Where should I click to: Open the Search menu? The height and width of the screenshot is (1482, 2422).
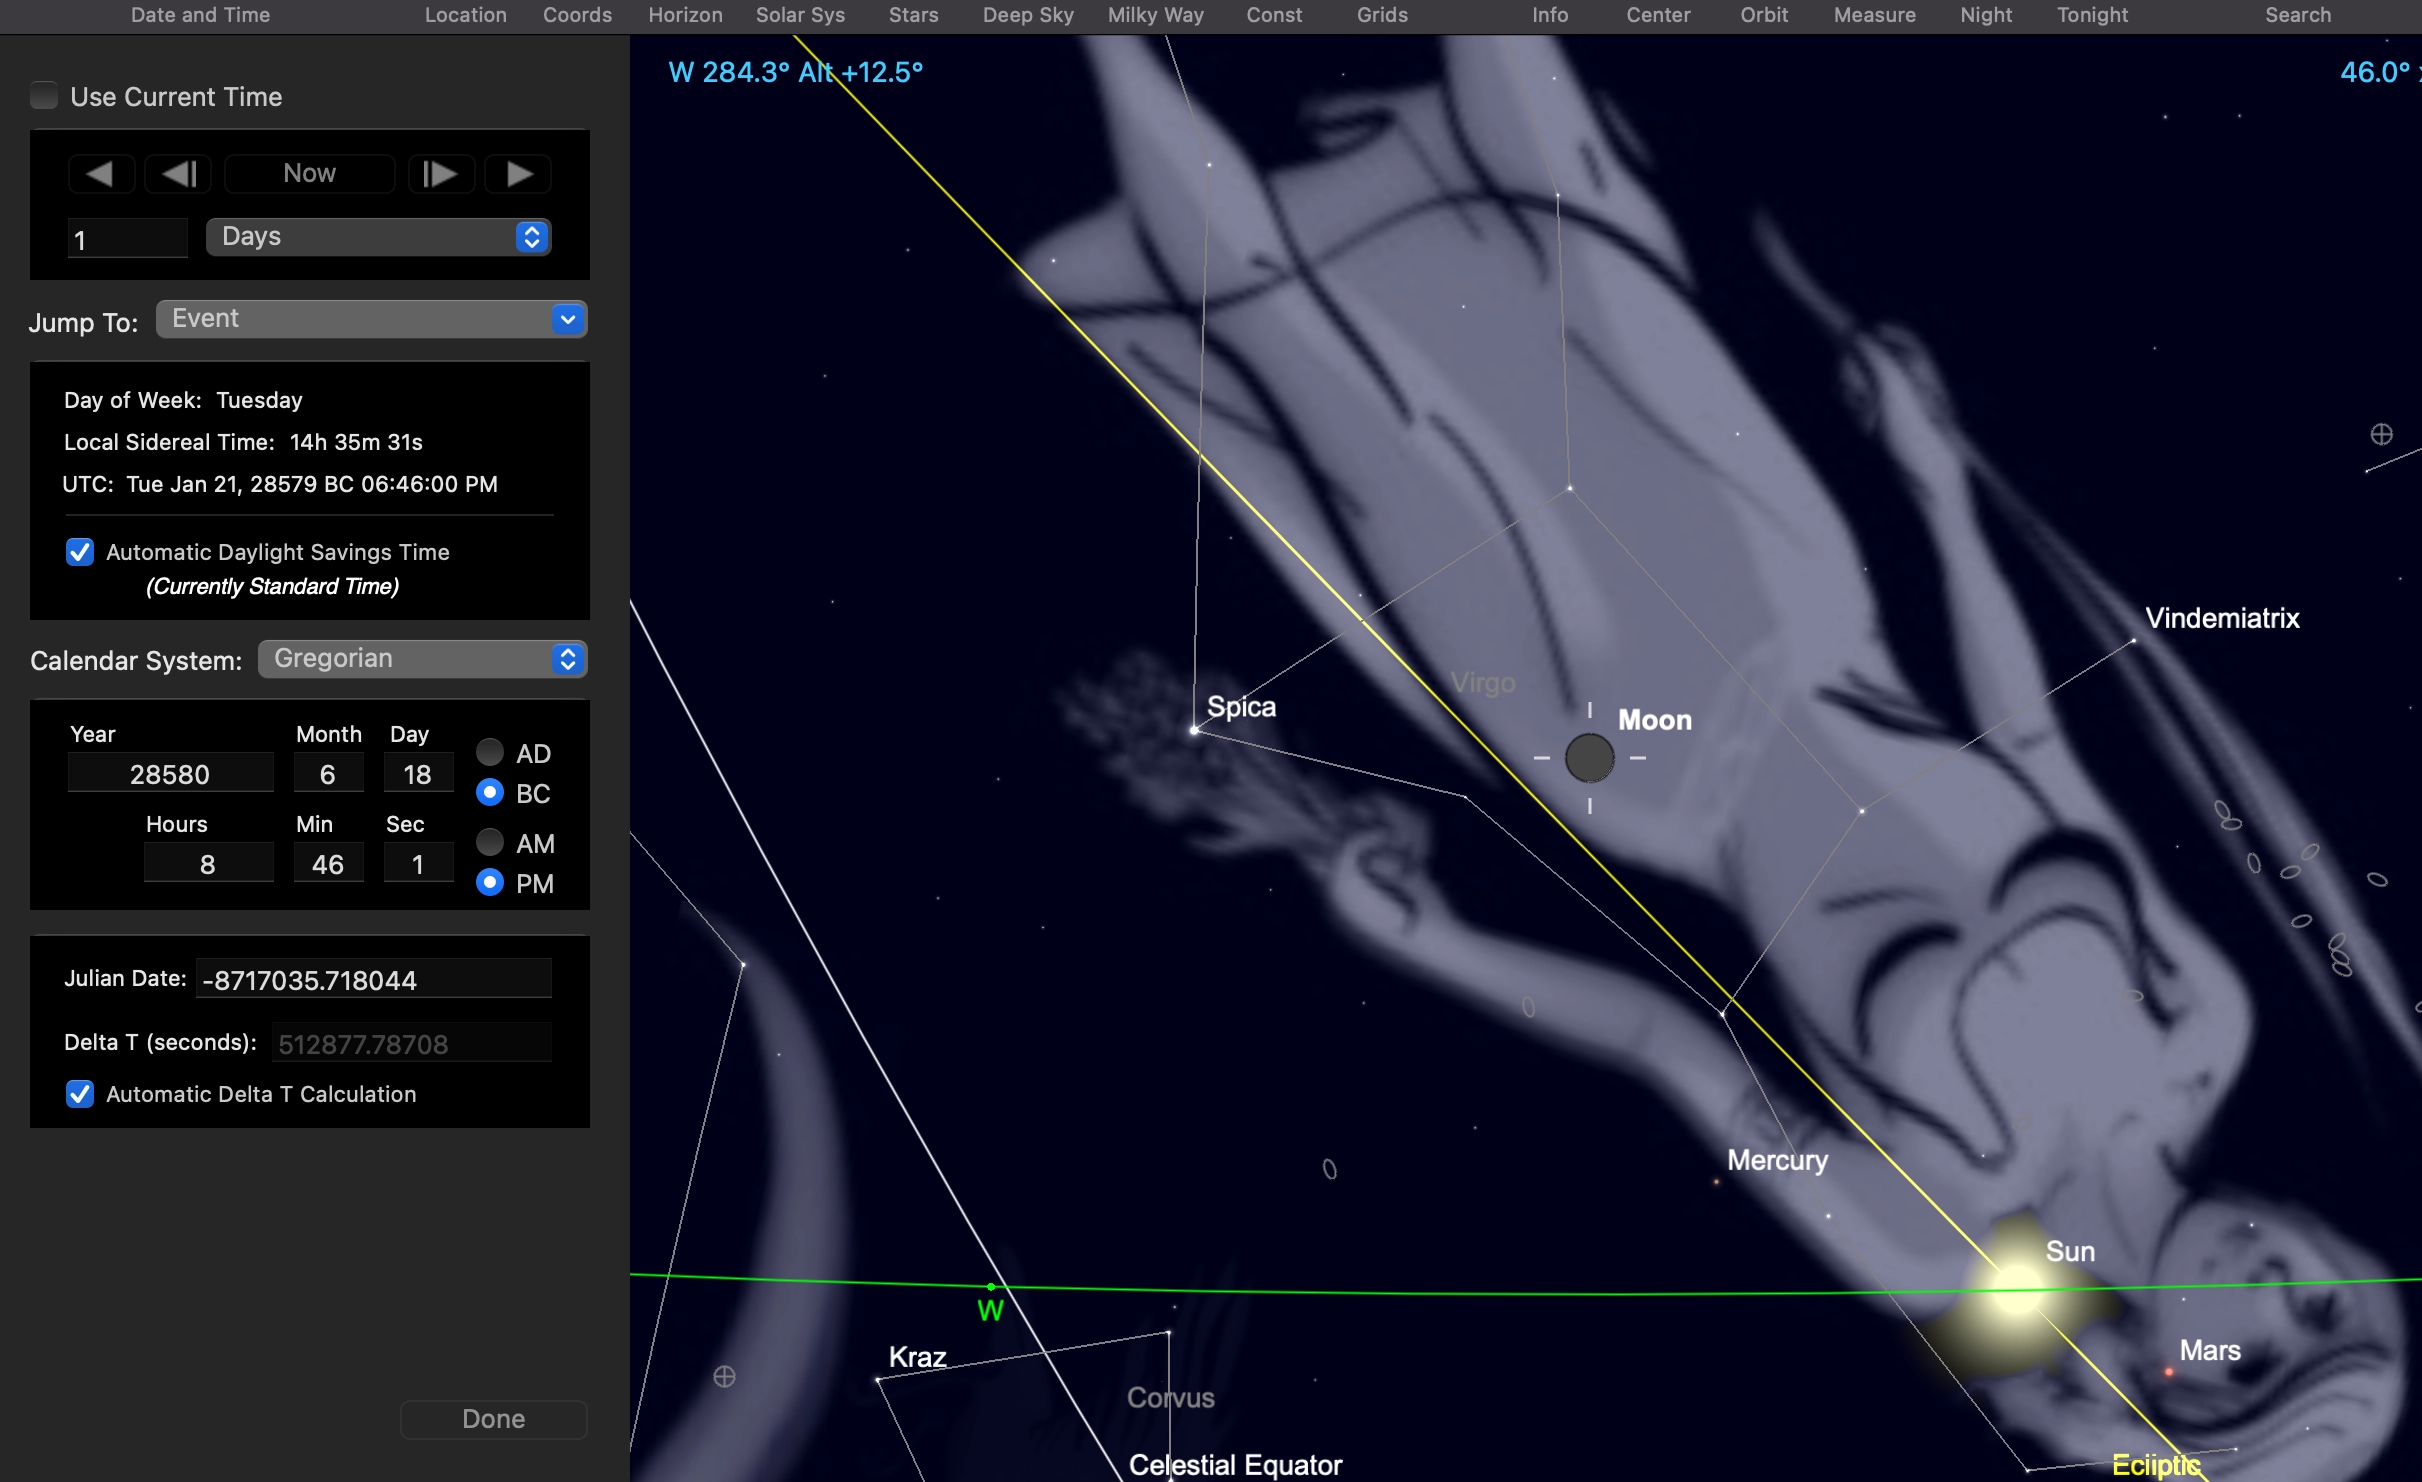pyautogui.click(x=2298, y=15)
